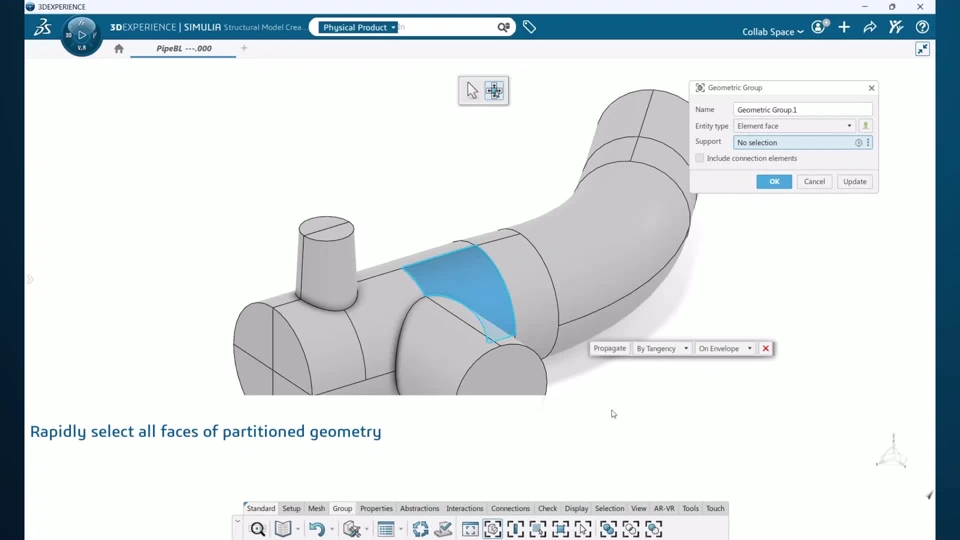This screenshot has width=960, height=540.
Task: Open the tag icon next to search
Action: point(529,27)
